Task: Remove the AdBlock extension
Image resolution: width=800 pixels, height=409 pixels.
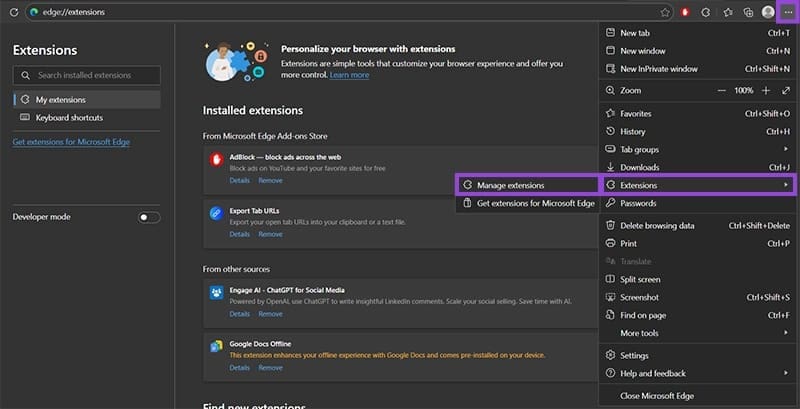Action: pyautogui.click(x=270, y=181)
